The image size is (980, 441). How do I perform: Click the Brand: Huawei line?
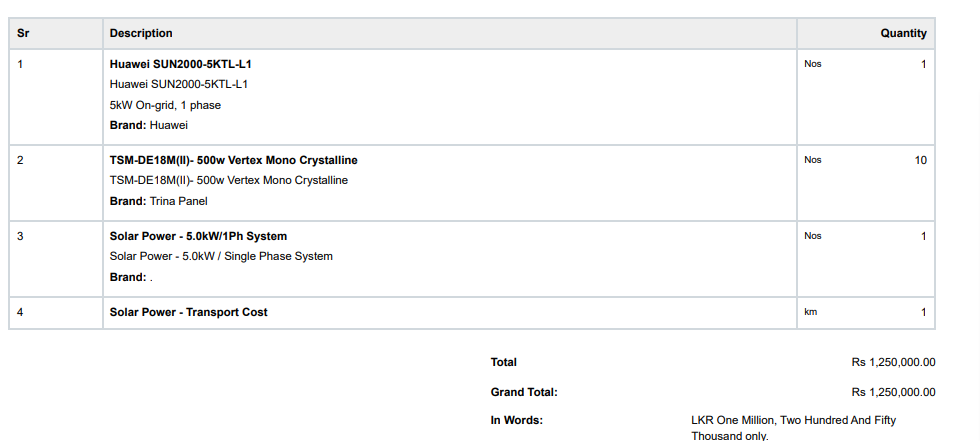point(149,125)
